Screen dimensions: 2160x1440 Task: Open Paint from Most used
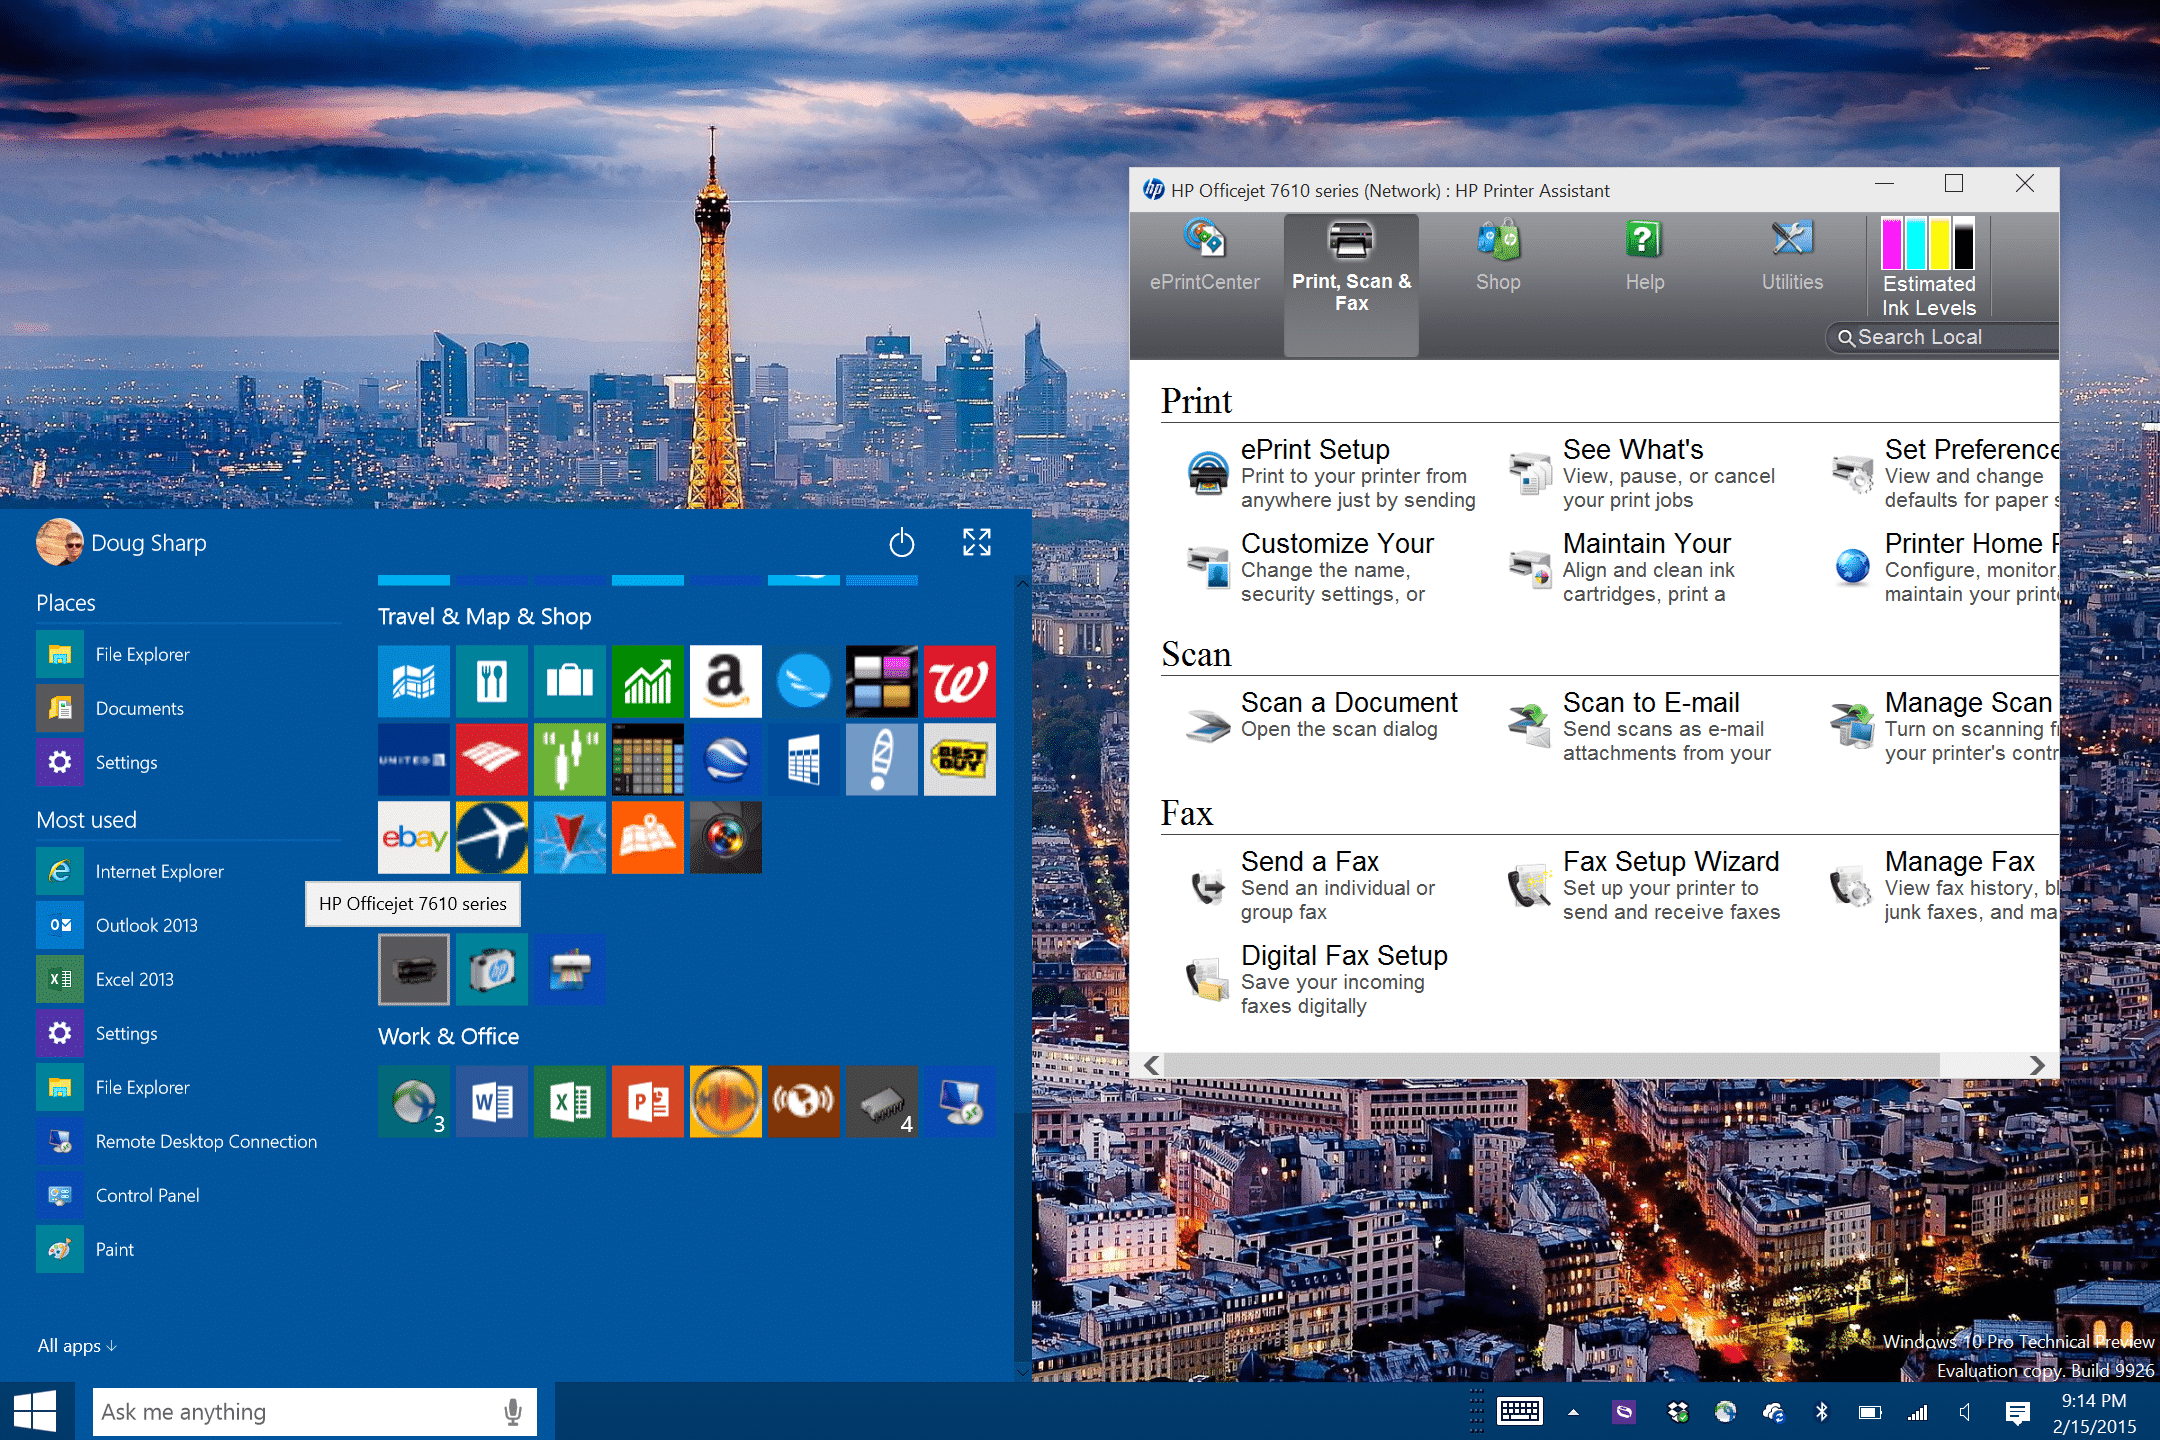coord(188,1249)
